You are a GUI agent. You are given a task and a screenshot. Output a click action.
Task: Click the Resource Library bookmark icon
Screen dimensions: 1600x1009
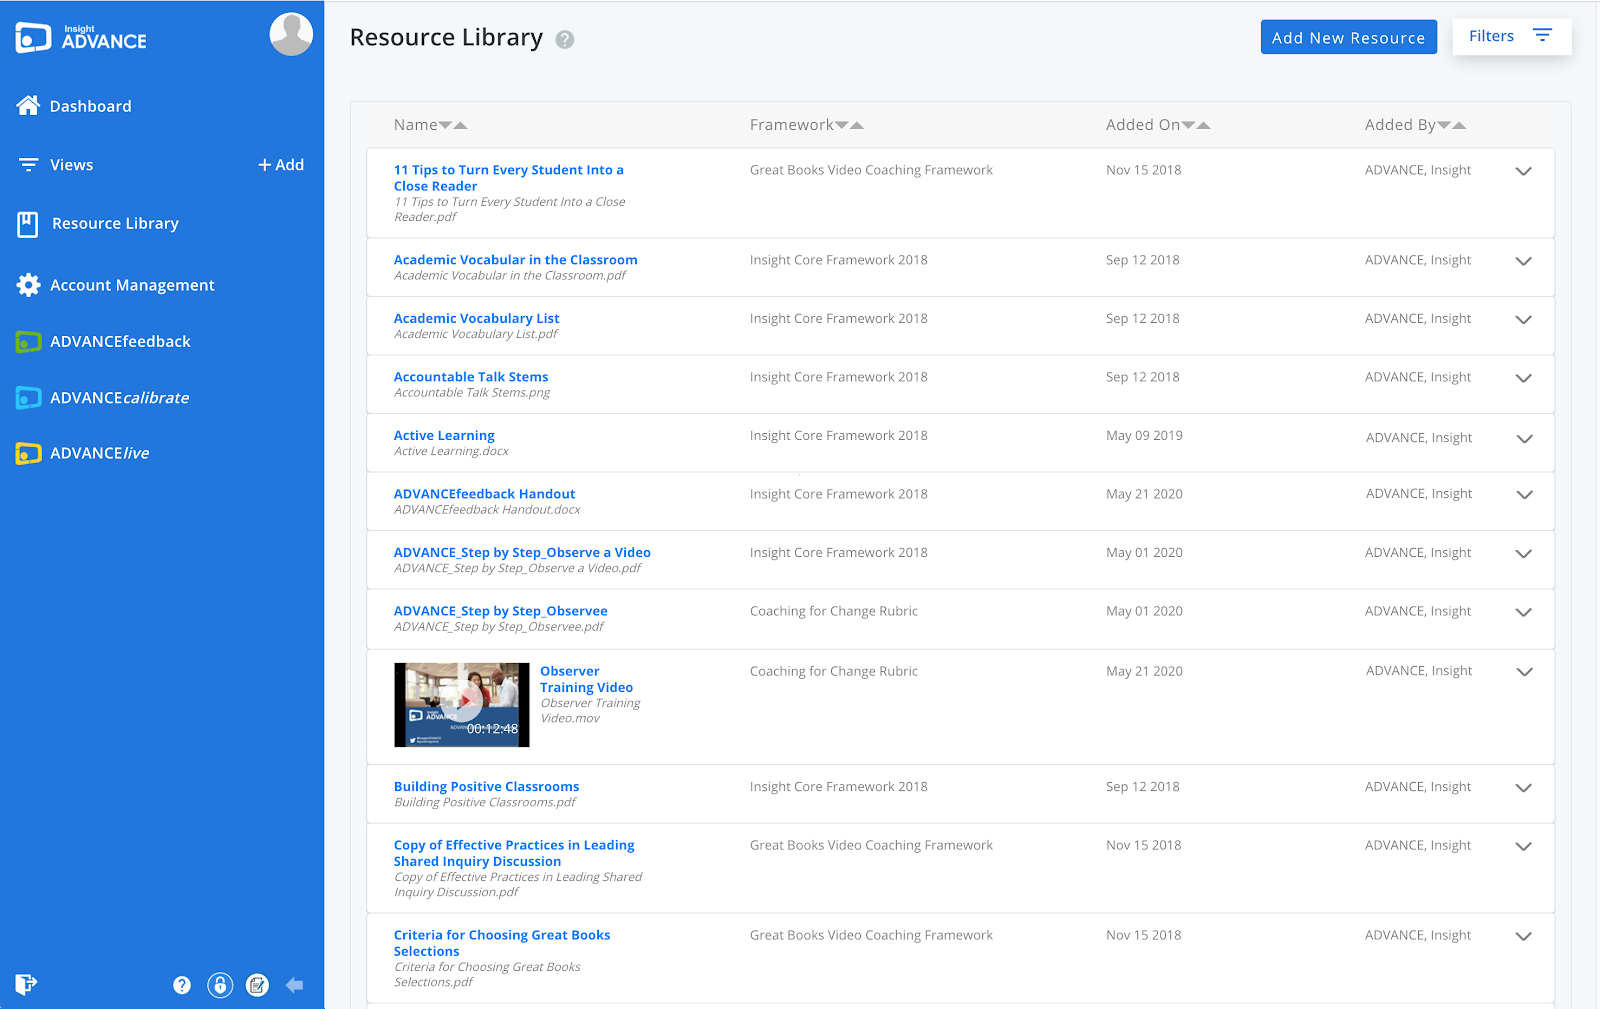pyautogui.click(x=28, y=224)
